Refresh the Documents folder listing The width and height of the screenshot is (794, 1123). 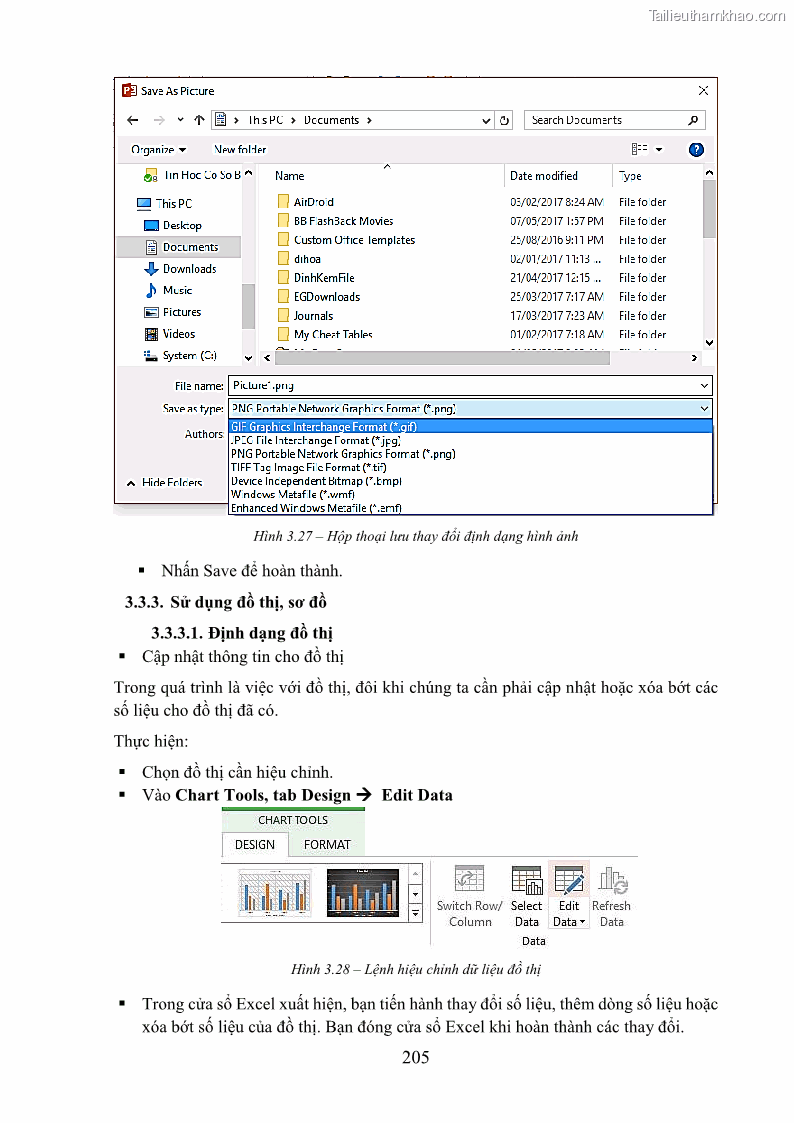(x=505, y=120)
